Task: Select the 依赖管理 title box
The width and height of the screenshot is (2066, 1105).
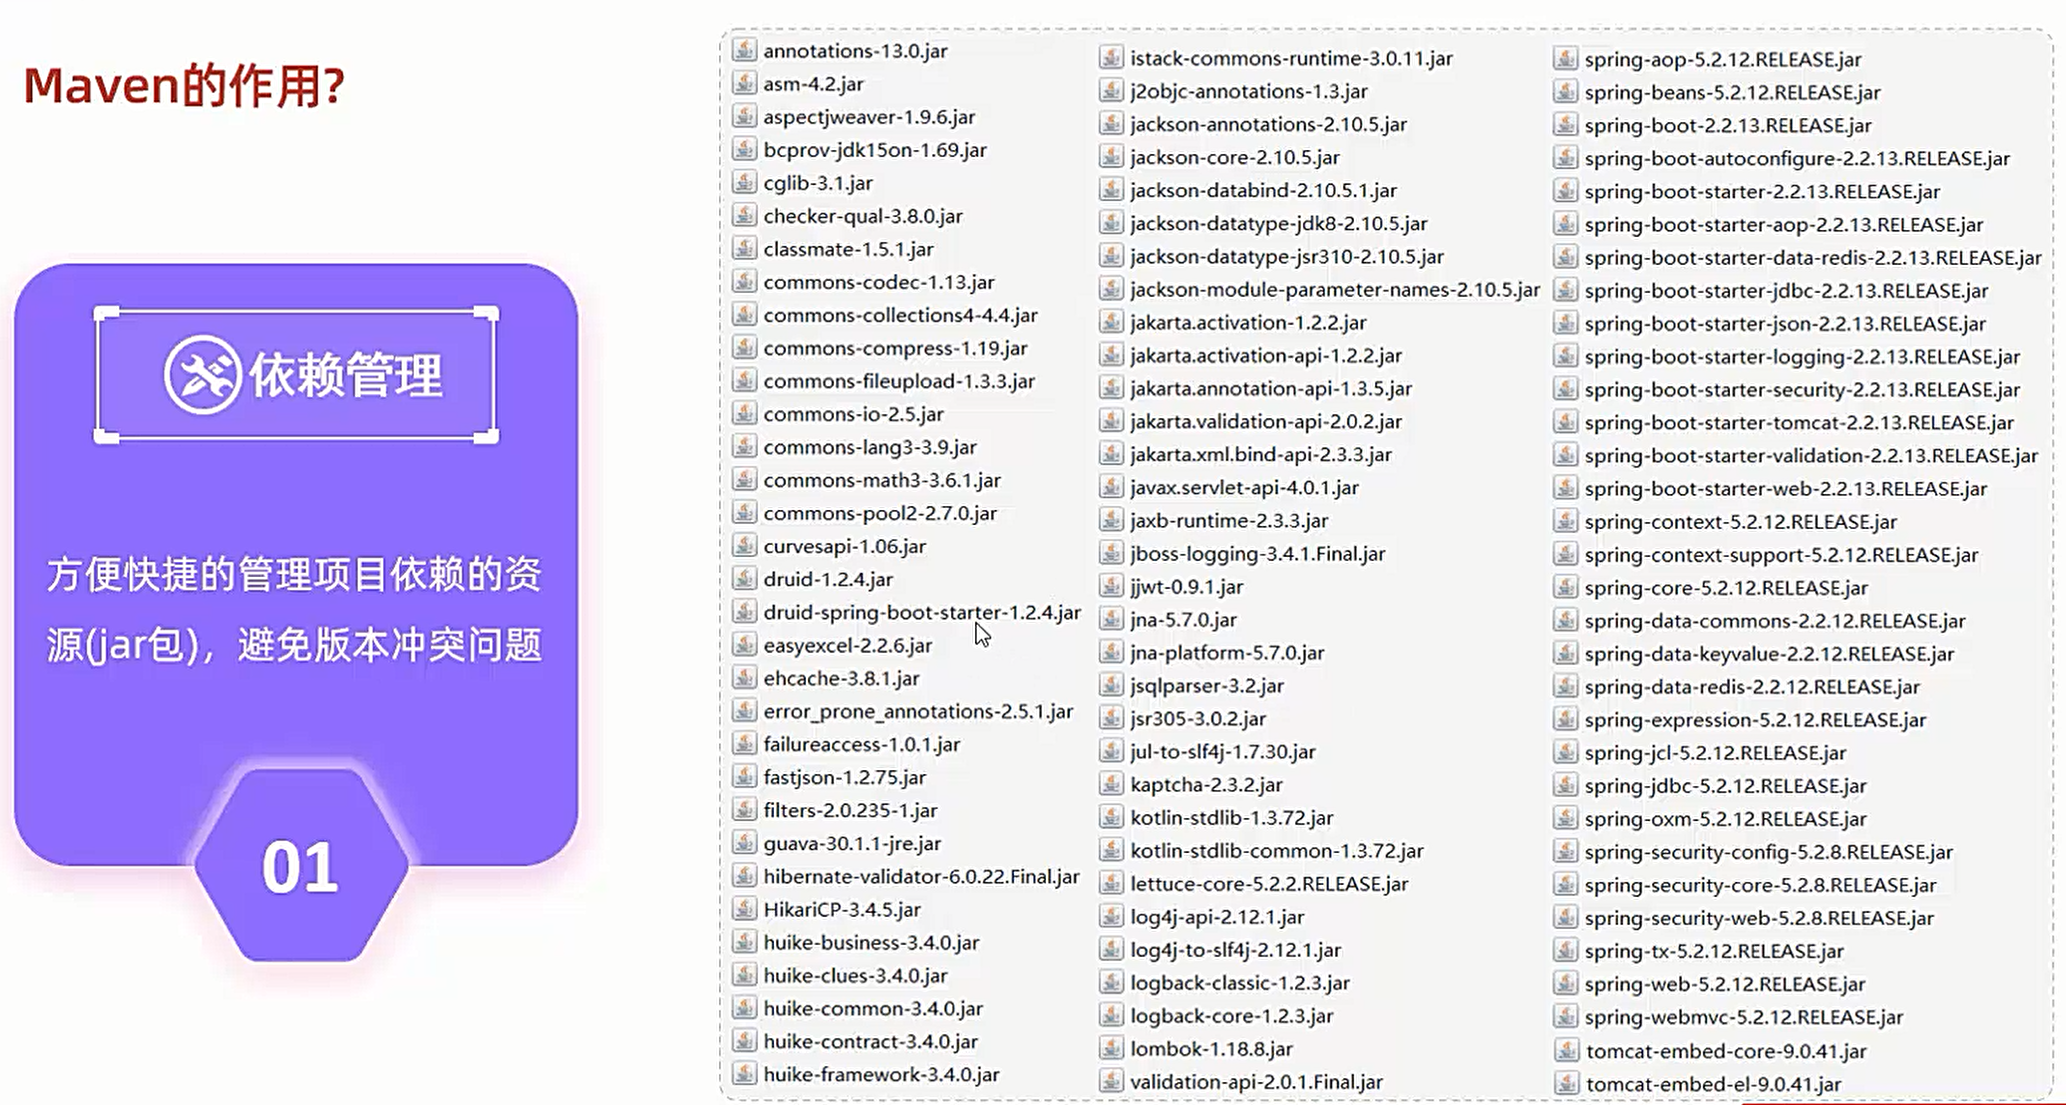Action: 296,375
